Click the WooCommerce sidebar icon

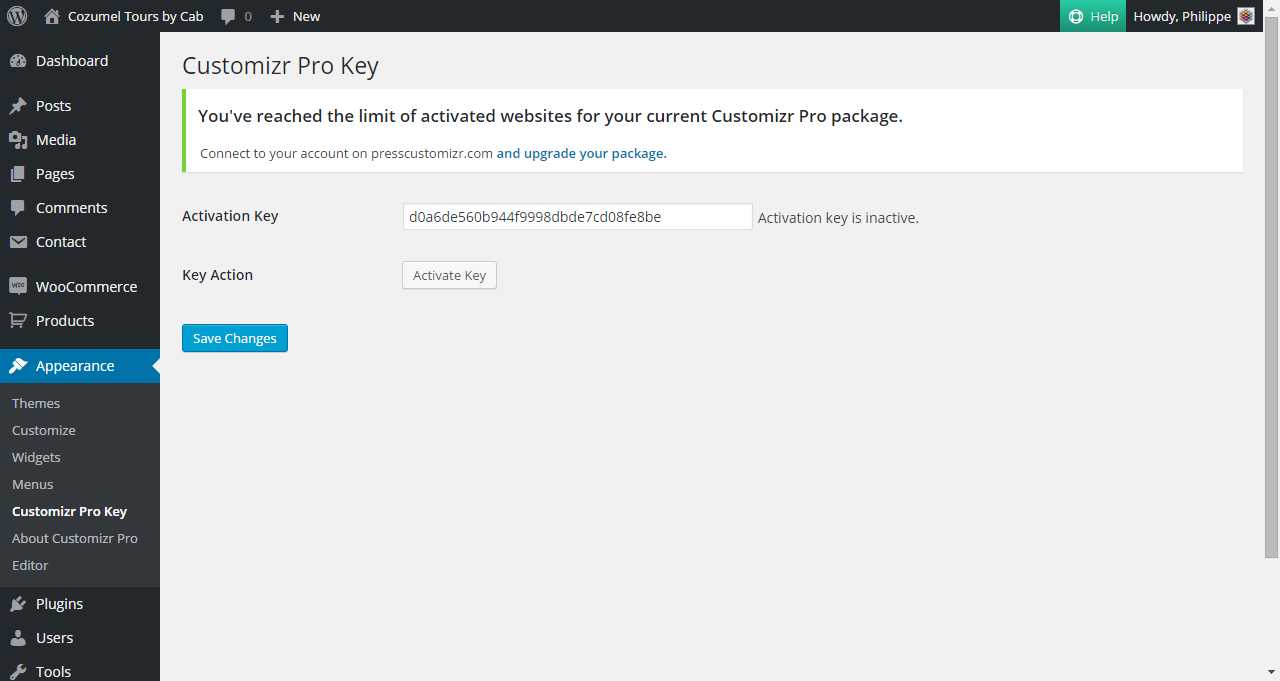click(x=18, y=287)
